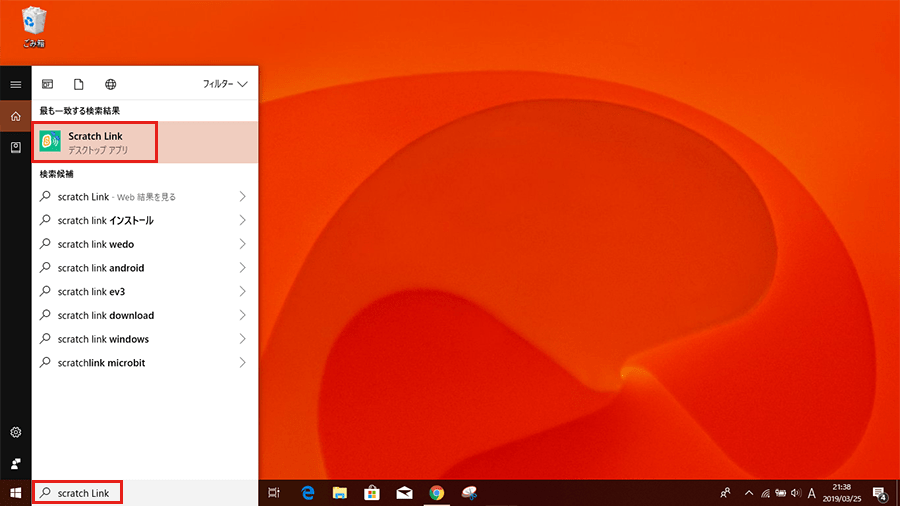Viewport: 900px width, 506px height.
Task: Open the volume speaker tray icon
Action: click(x=796, y=493)
